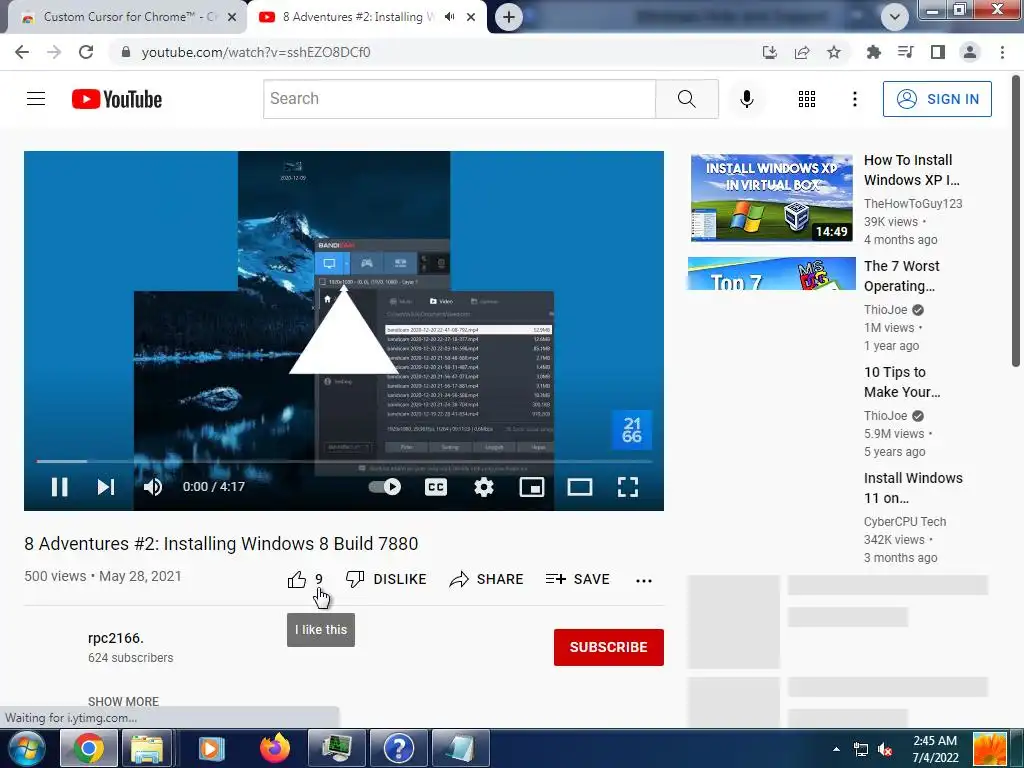Subscribe to the rpc2166 channel
Viewport: 1024px width, 768px height.
609,647
